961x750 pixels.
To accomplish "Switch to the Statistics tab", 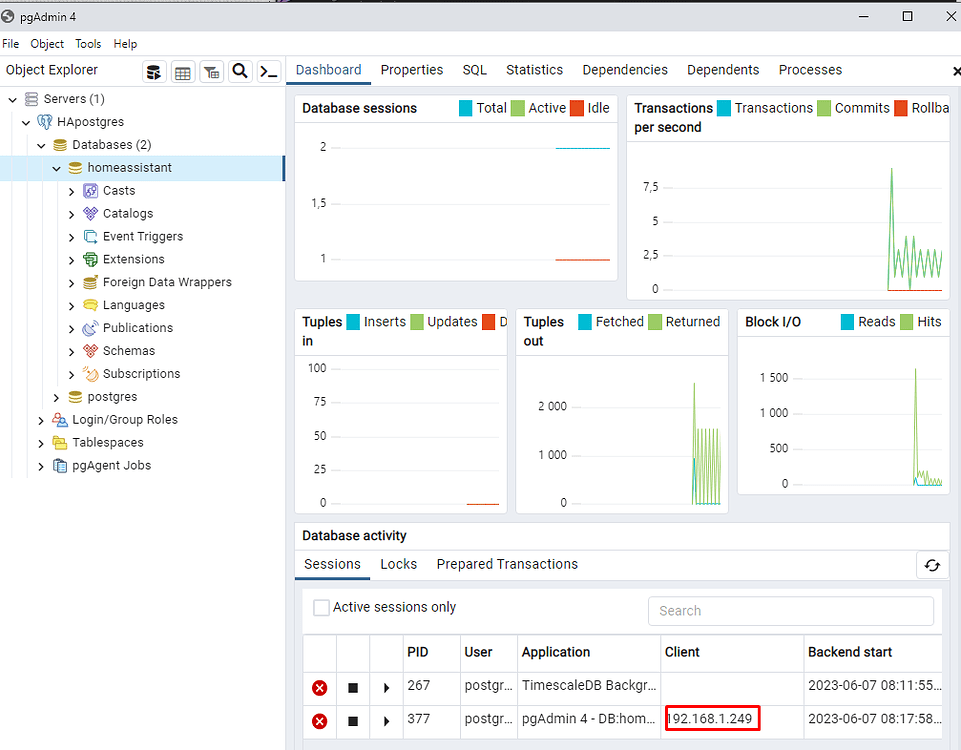I will point(534,70).
